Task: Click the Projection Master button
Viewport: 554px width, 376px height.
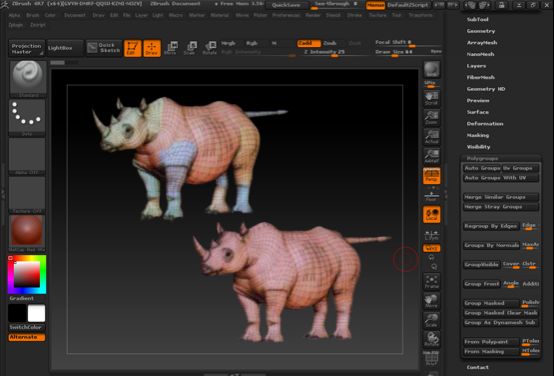Action: [26, 49]
